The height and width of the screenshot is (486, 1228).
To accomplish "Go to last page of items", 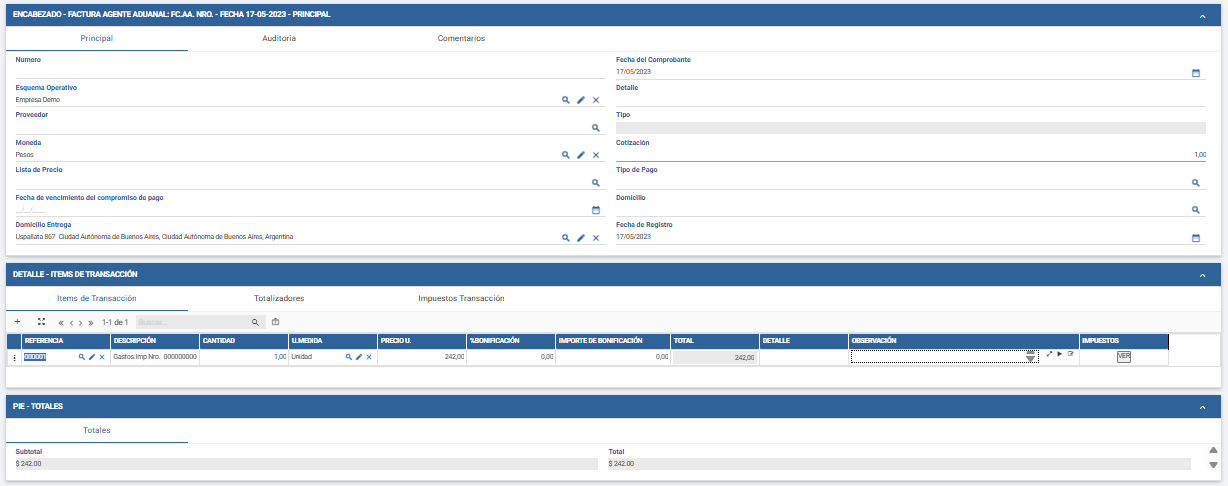I will point(91,323).
